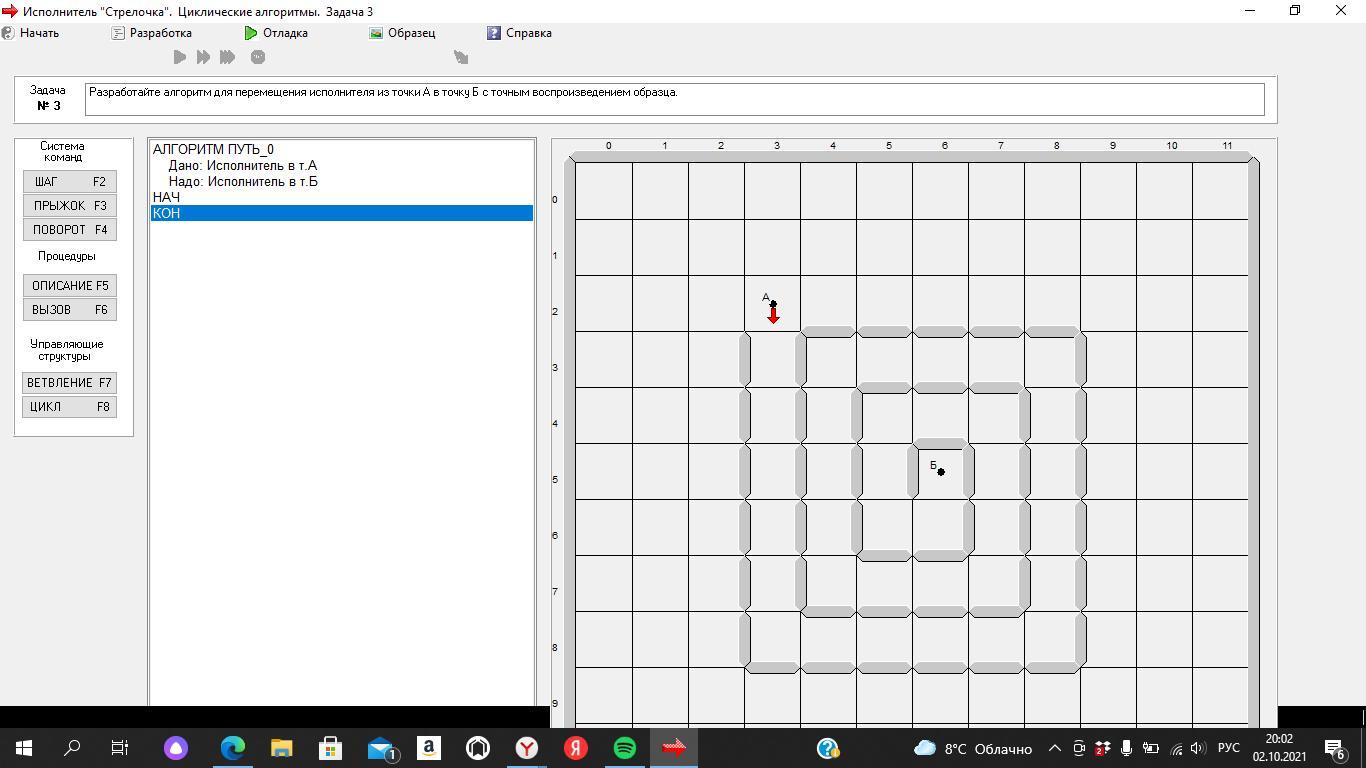Open the Windows Start menu

coord(24,748)
